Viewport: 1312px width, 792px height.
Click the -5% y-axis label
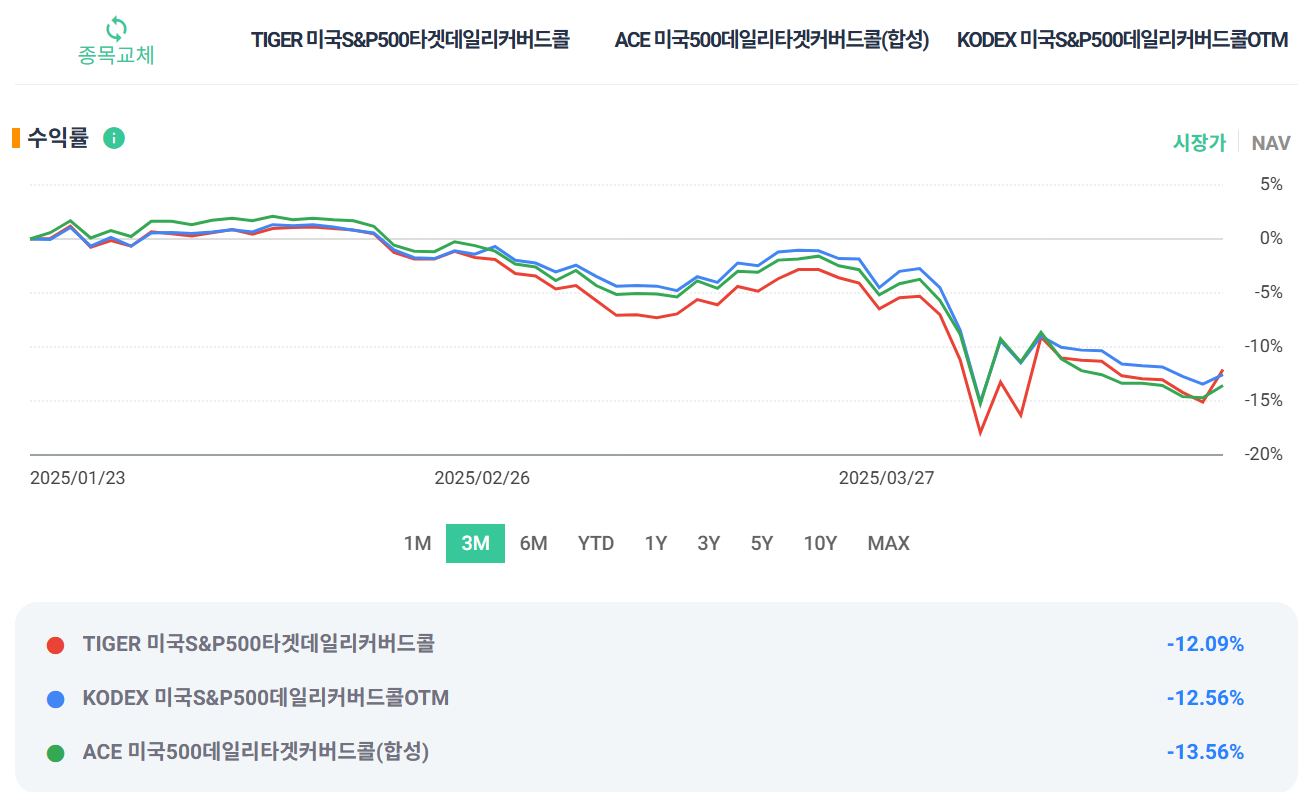pos(1268,293)
